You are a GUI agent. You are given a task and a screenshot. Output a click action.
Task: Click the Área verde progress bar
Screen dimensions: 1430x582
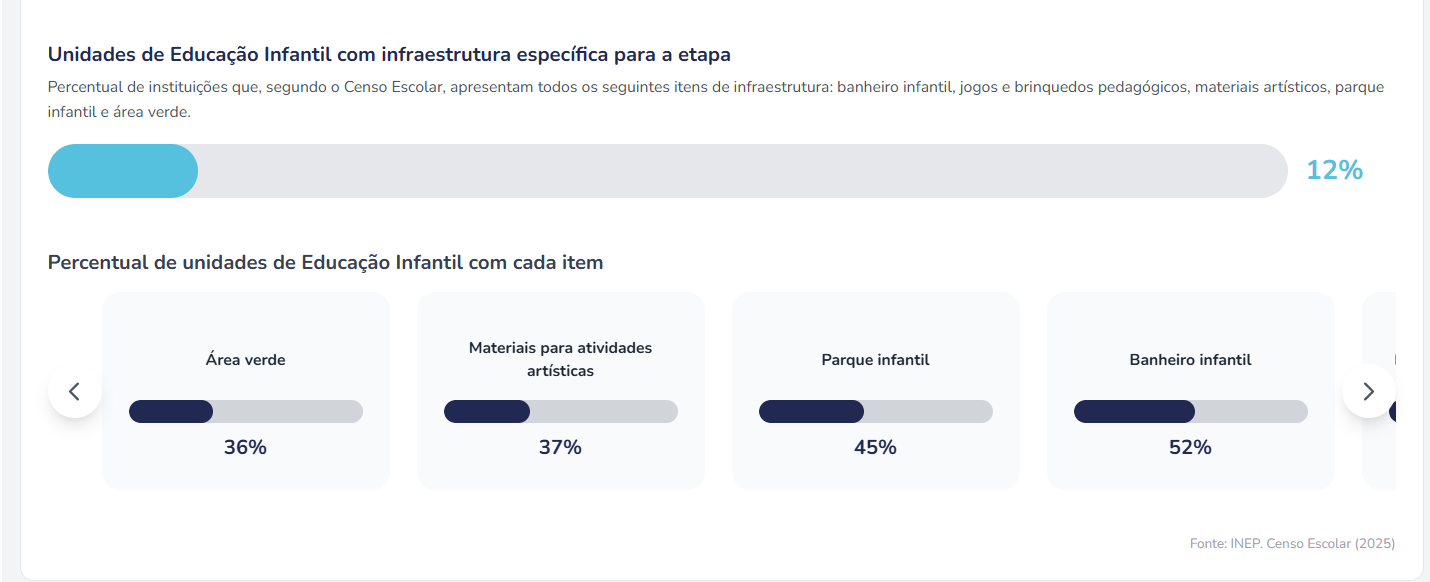246,411
